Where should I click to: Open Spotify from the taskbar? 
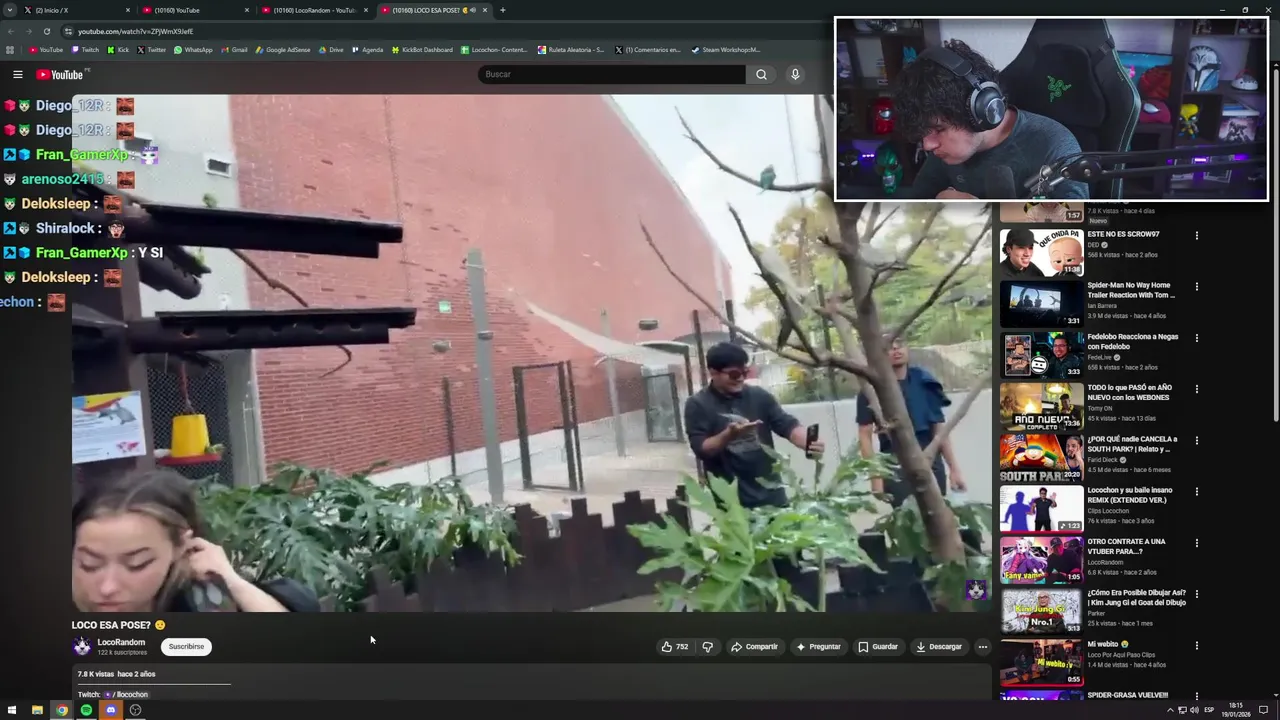[86, 710]
